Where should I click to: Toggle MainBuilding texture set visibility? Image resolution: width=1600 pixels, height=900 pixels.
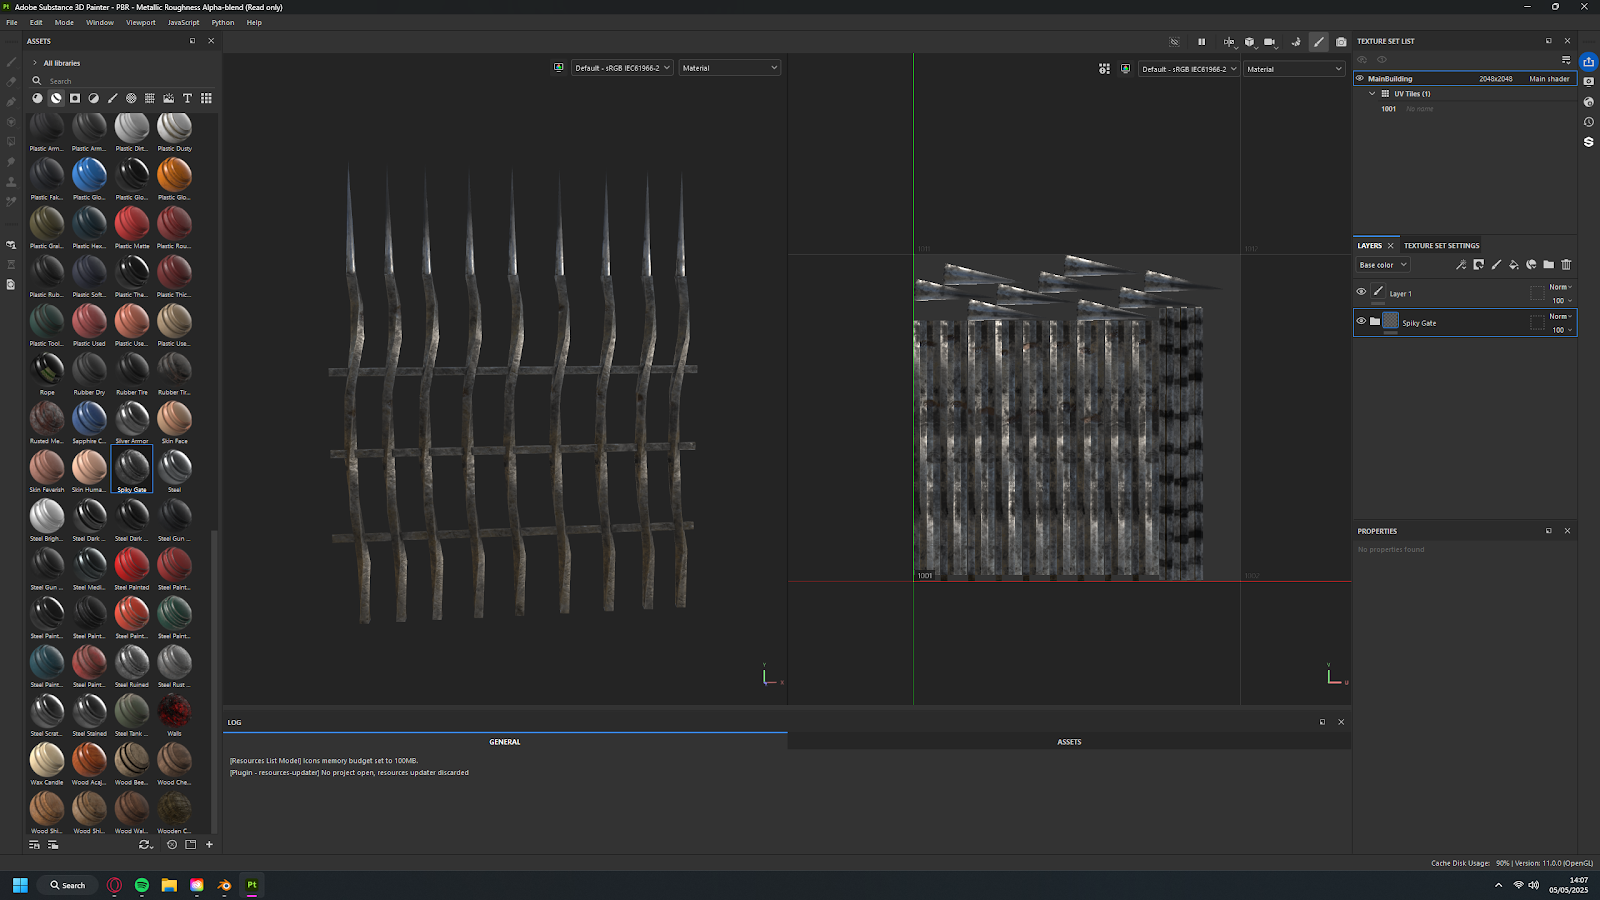(1360, 78)
